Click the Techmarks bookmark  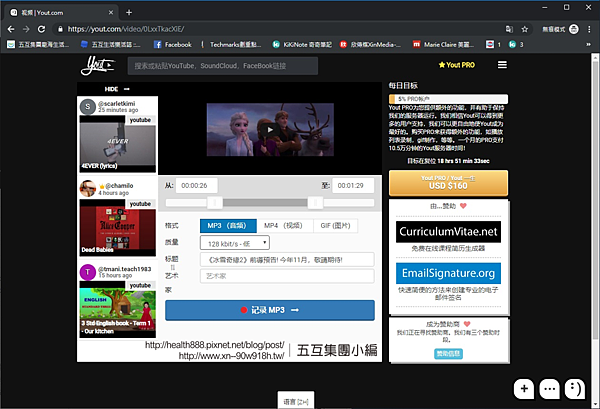(x=231, y=45)
